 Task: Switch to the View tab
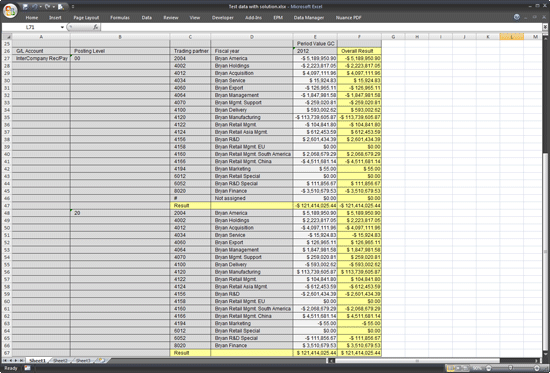click(x=195, y=18)
